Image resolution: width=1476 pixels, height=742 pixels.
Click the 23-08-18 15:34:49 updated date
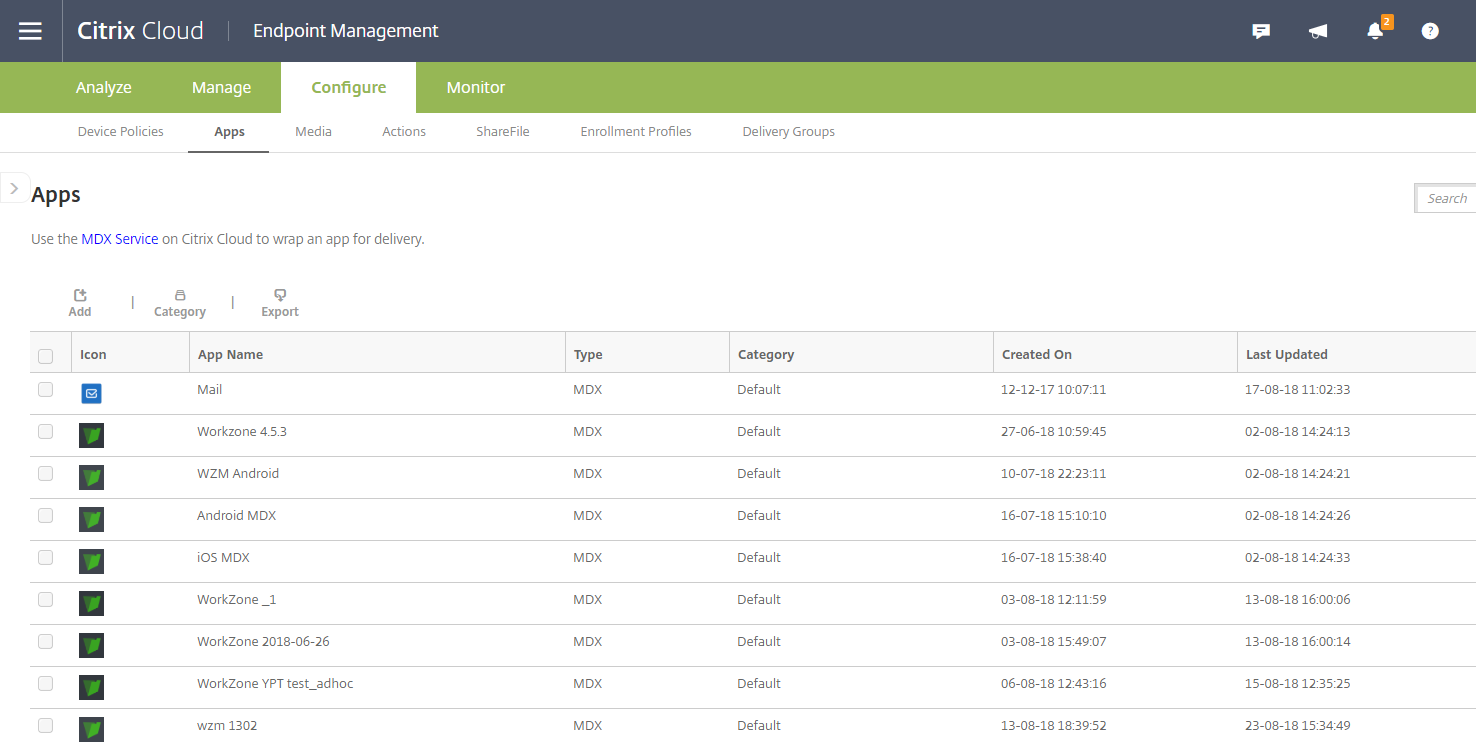1298,725
